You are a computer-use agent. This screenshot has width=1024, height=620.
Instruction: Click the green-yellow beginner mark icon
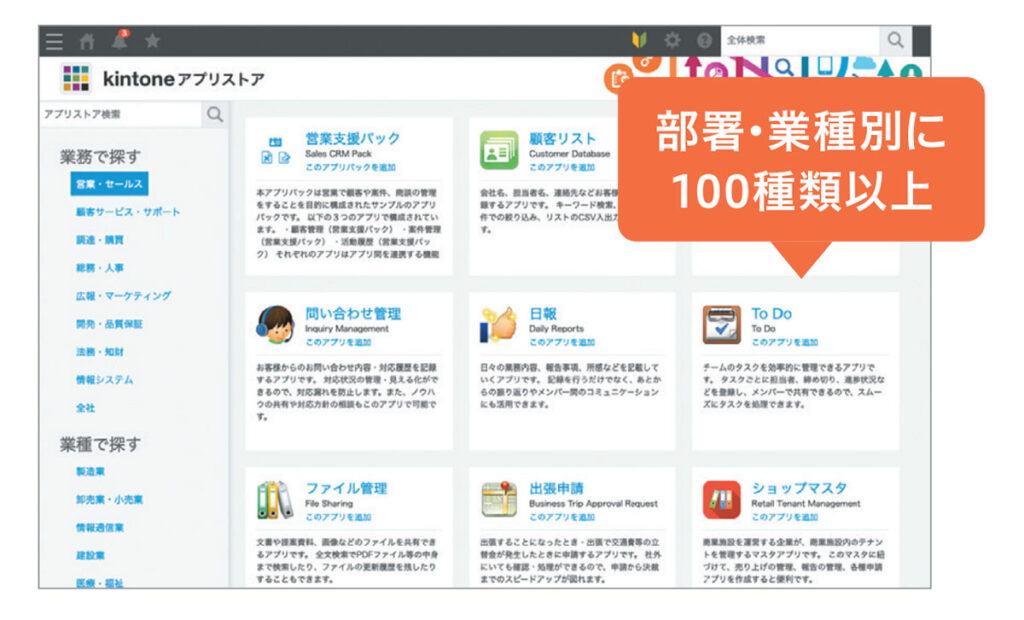point(641,41)
